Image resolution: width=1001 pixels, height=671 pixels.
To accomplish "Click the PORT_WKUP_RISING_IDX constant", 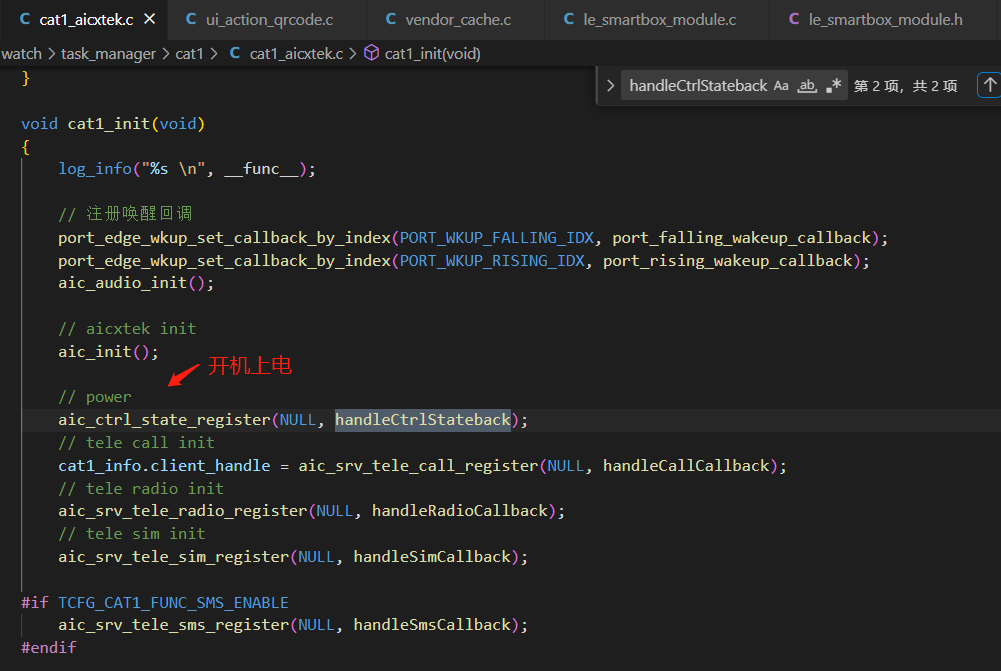I will point(492,260).
